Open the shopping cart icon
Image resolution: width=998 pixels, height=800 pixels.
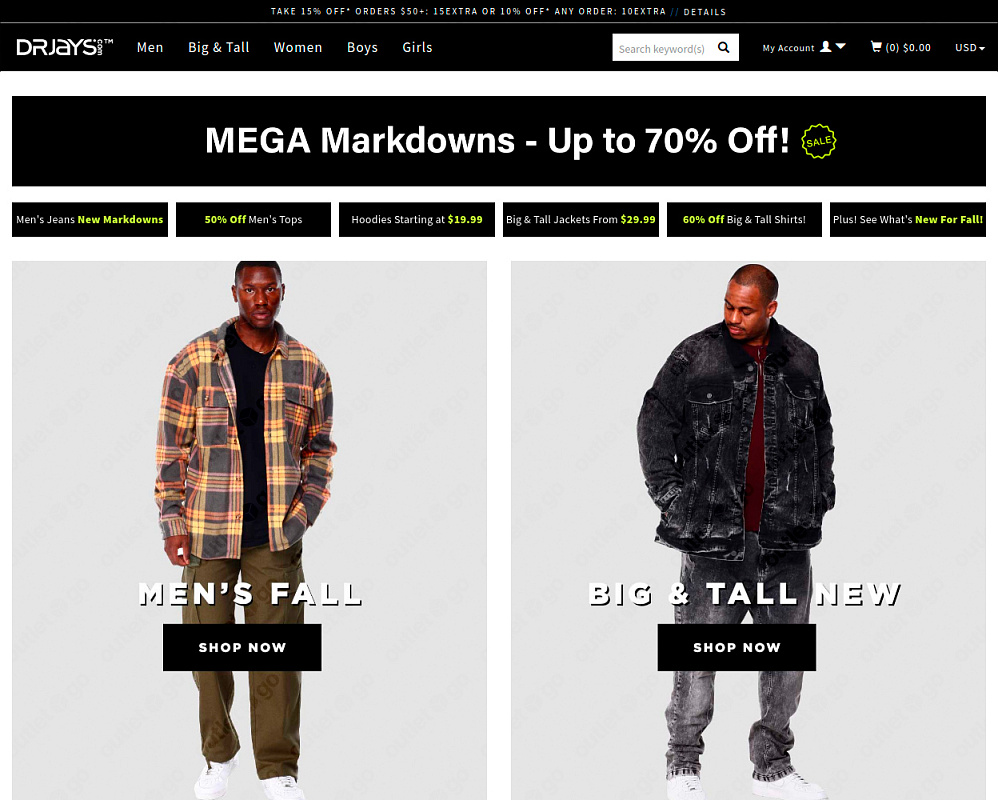click(x=876, y=46)
